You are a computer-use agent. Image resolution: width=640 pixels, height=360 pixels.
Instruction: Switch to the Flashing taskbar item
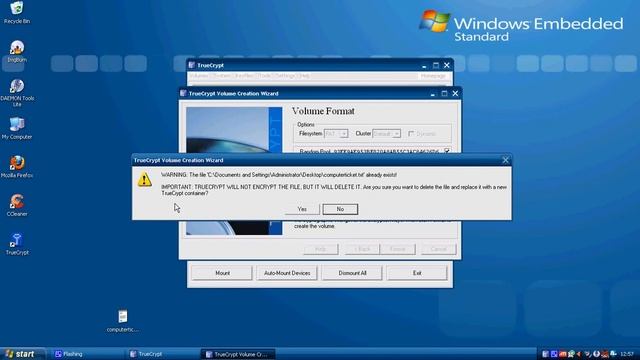(x=86, y=354)
